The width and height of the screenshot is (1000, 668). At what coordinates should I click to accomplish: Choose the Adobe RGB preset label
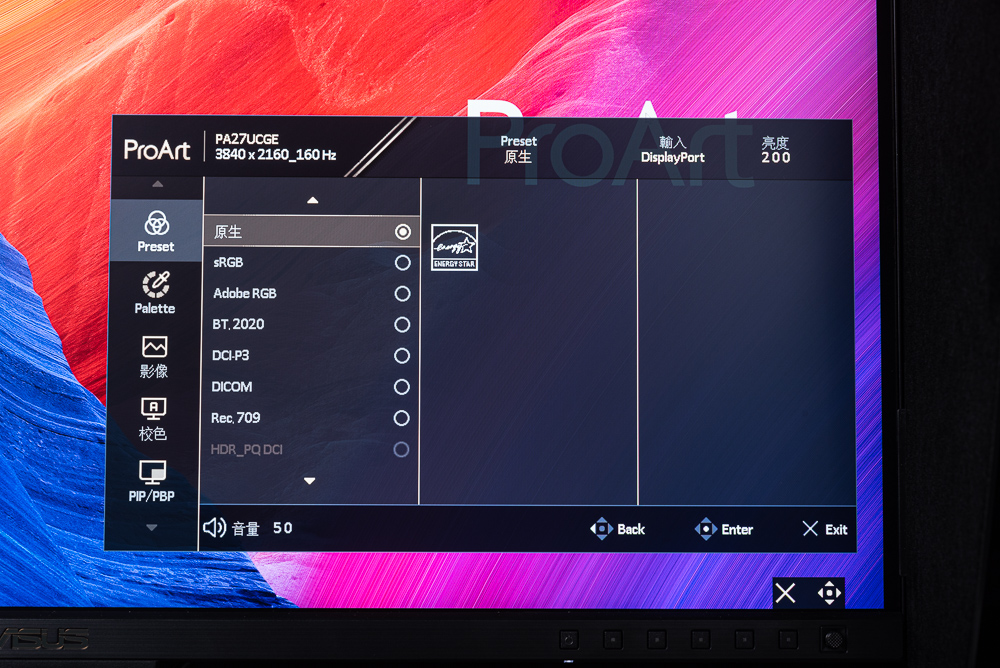[245, 293]
